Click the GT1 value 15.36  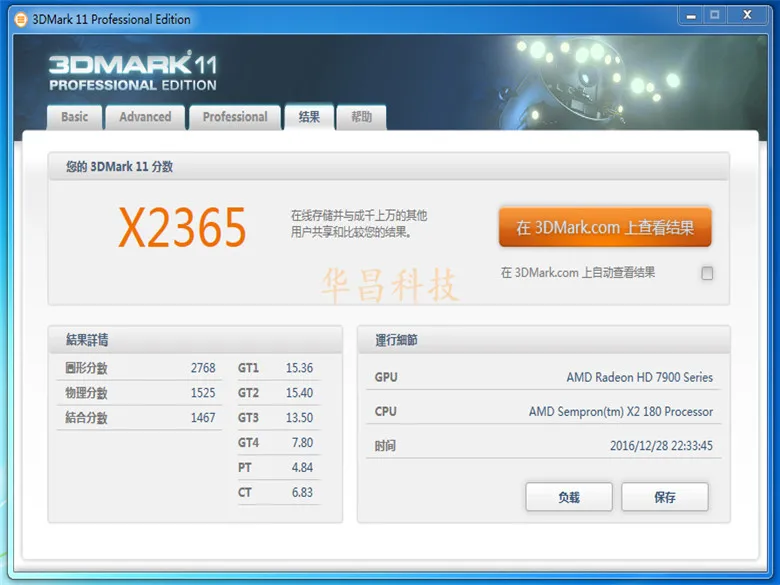point(299,368)
